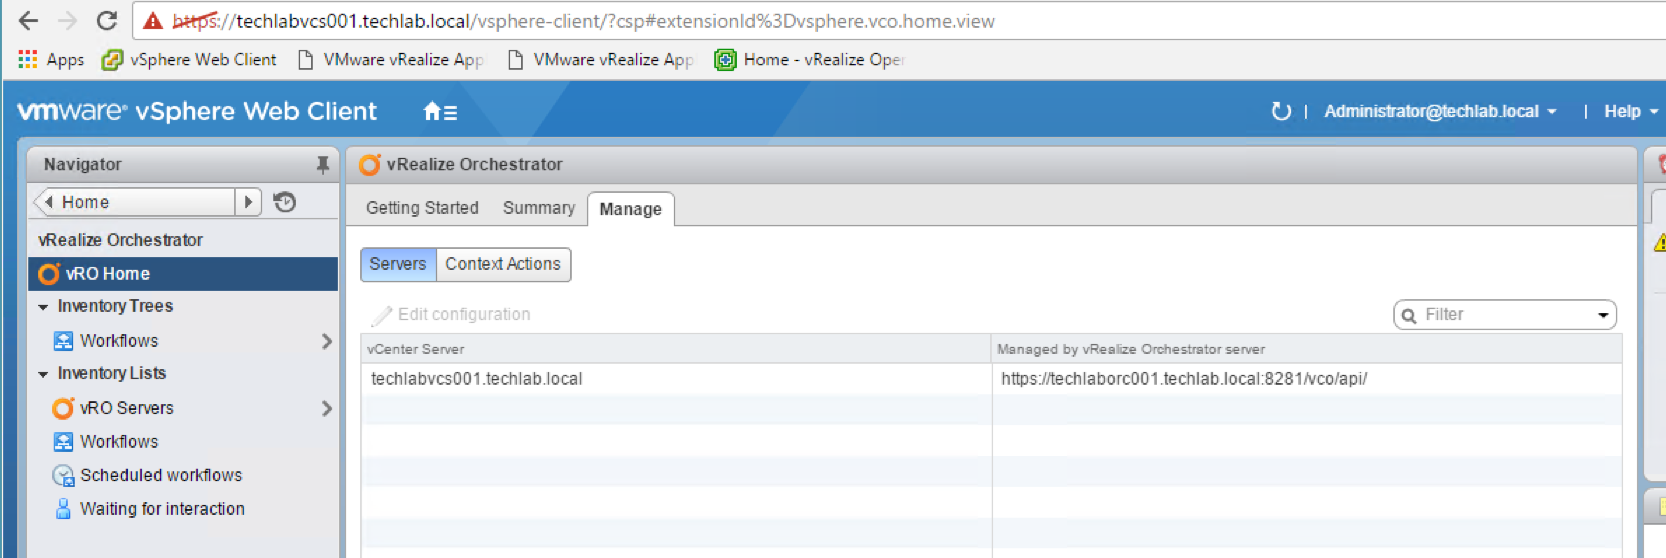Click inside the Filter search field
Viewport: 1666px width, 558px height.
pos(1505,315)
